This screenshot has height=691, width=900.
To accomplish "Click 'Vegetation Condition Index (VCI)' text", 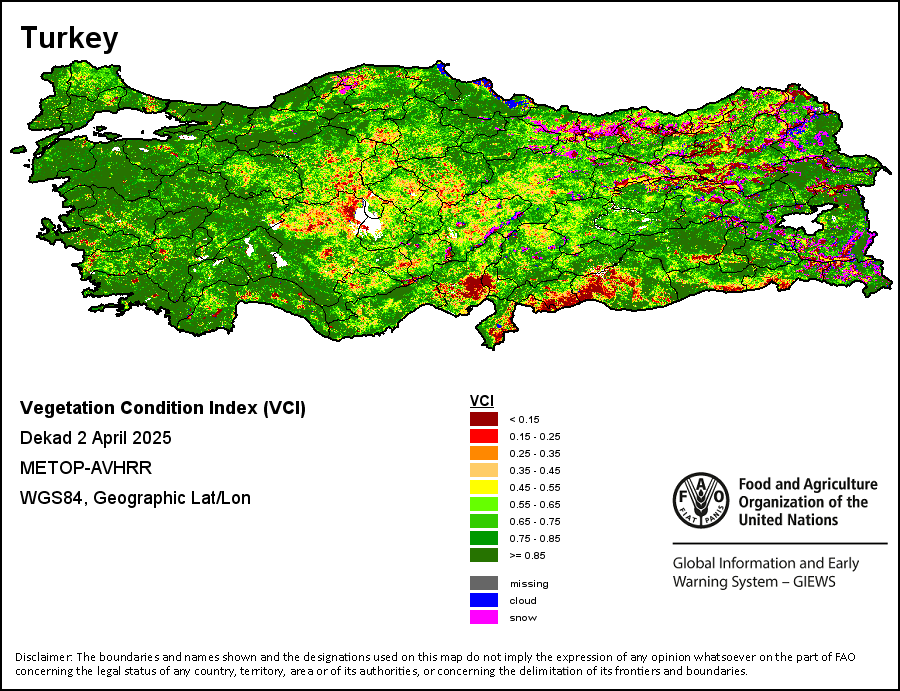I will point(163,408).
